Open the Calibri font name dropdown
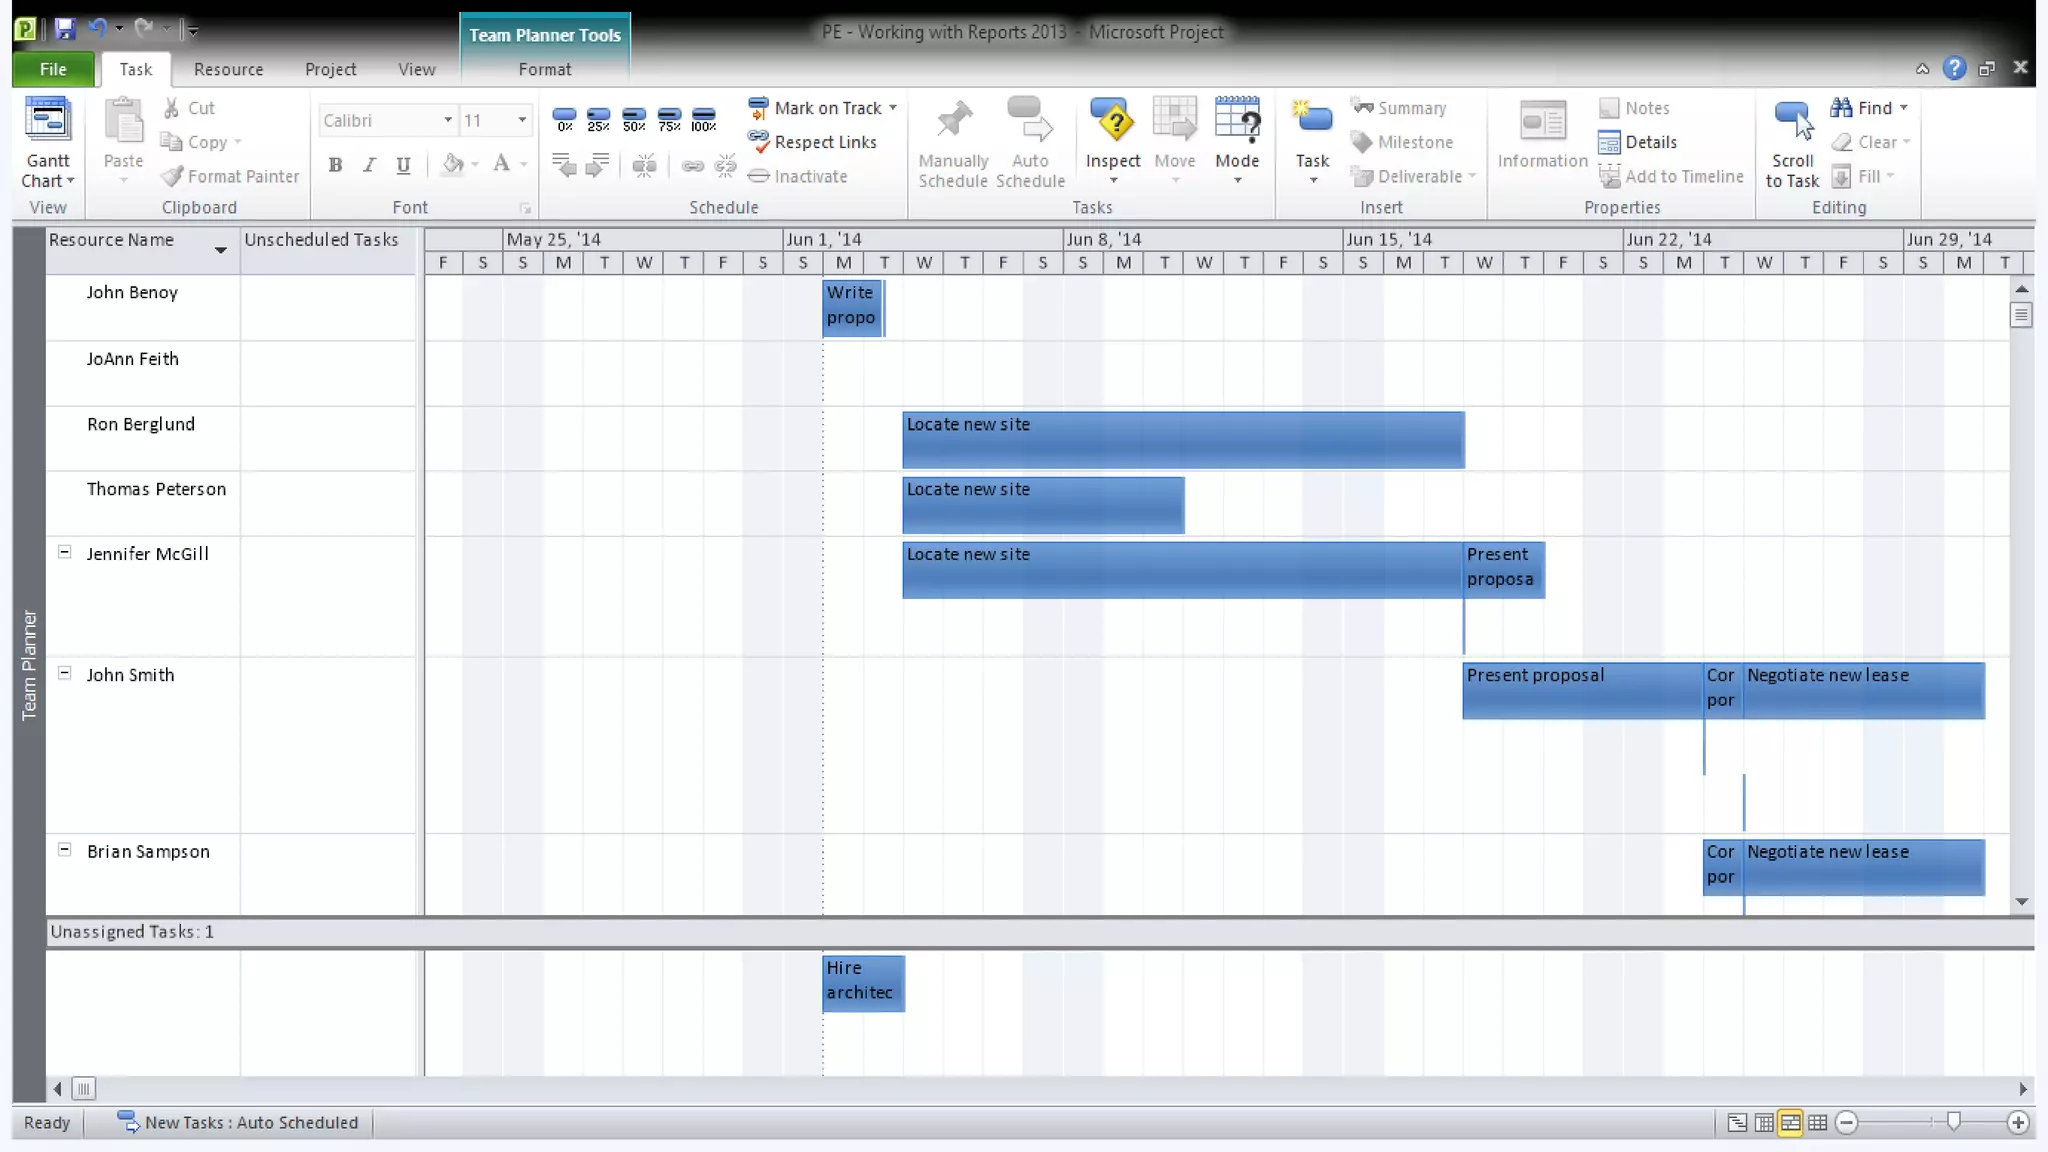 [x=447, y=120]
